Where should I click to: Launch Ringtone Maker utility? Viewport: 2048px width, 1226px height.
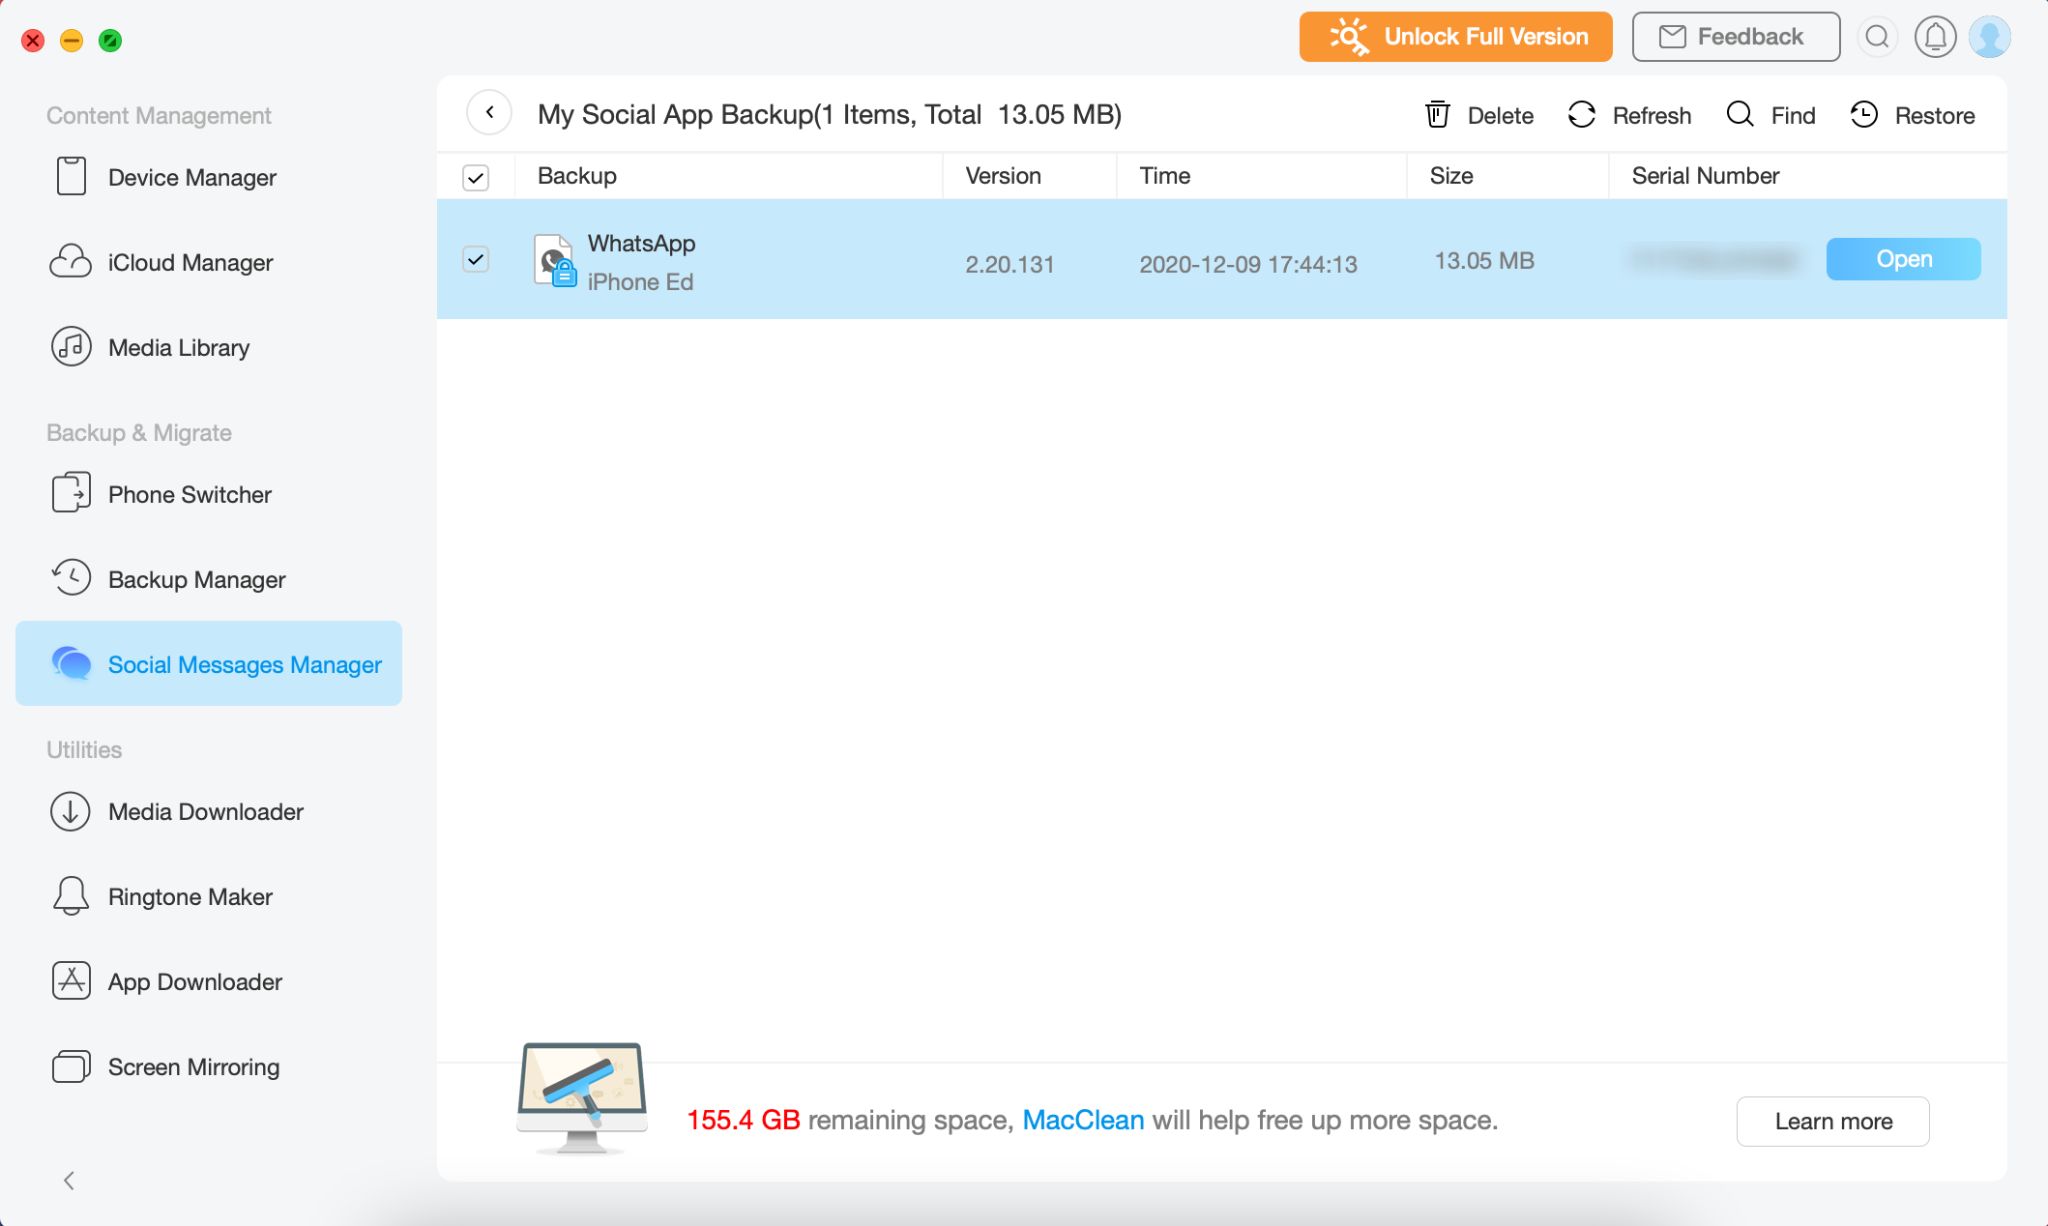161,896
